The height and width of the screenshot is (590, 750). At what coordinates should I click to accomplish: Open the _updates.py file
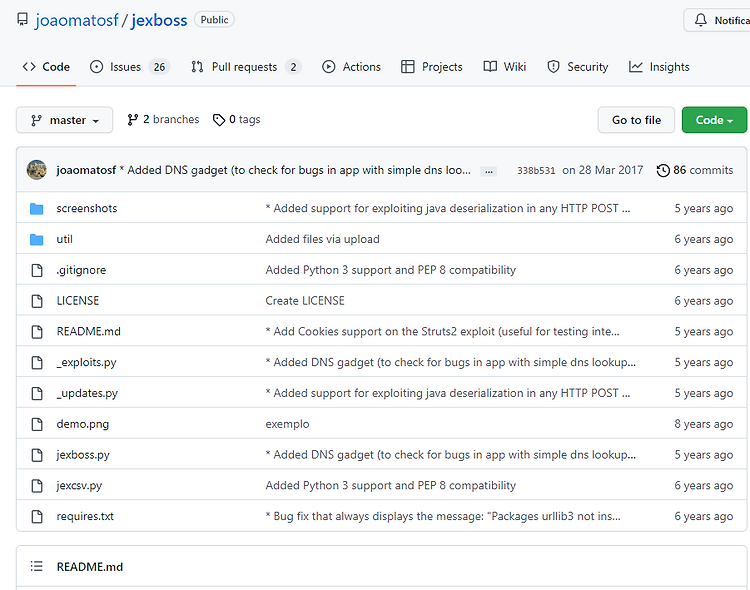pyautogui.click(x=87, y=393)
